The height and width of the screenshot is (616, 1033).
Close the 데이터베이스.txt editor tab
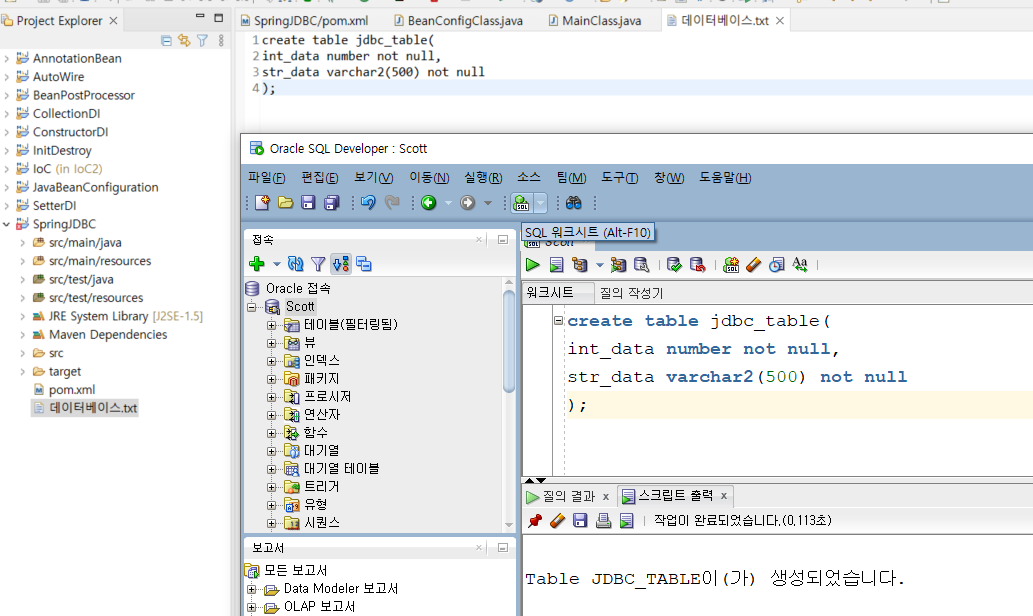779,21
